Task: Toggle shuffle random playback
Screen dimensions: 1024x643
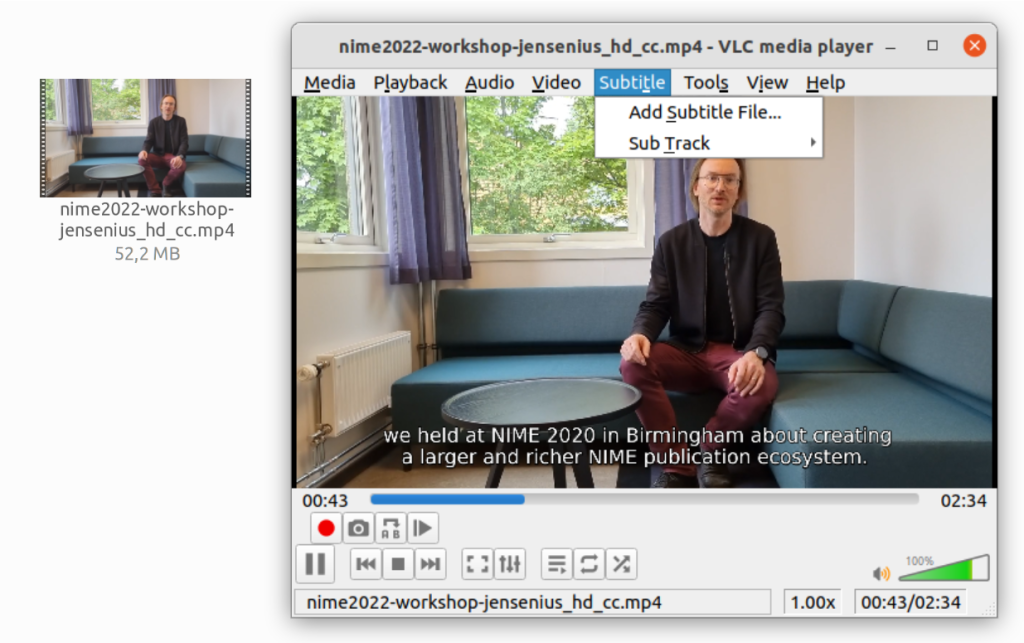Action: click(621, 564)
